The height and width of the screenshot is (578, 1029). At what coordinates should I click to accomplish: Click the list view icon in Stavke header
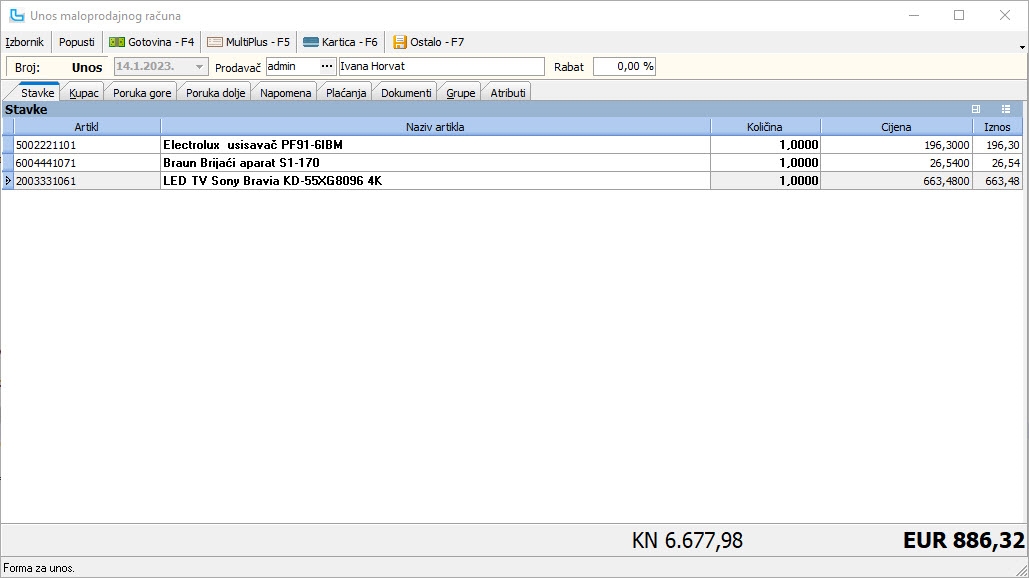[x=1006, y=109]
